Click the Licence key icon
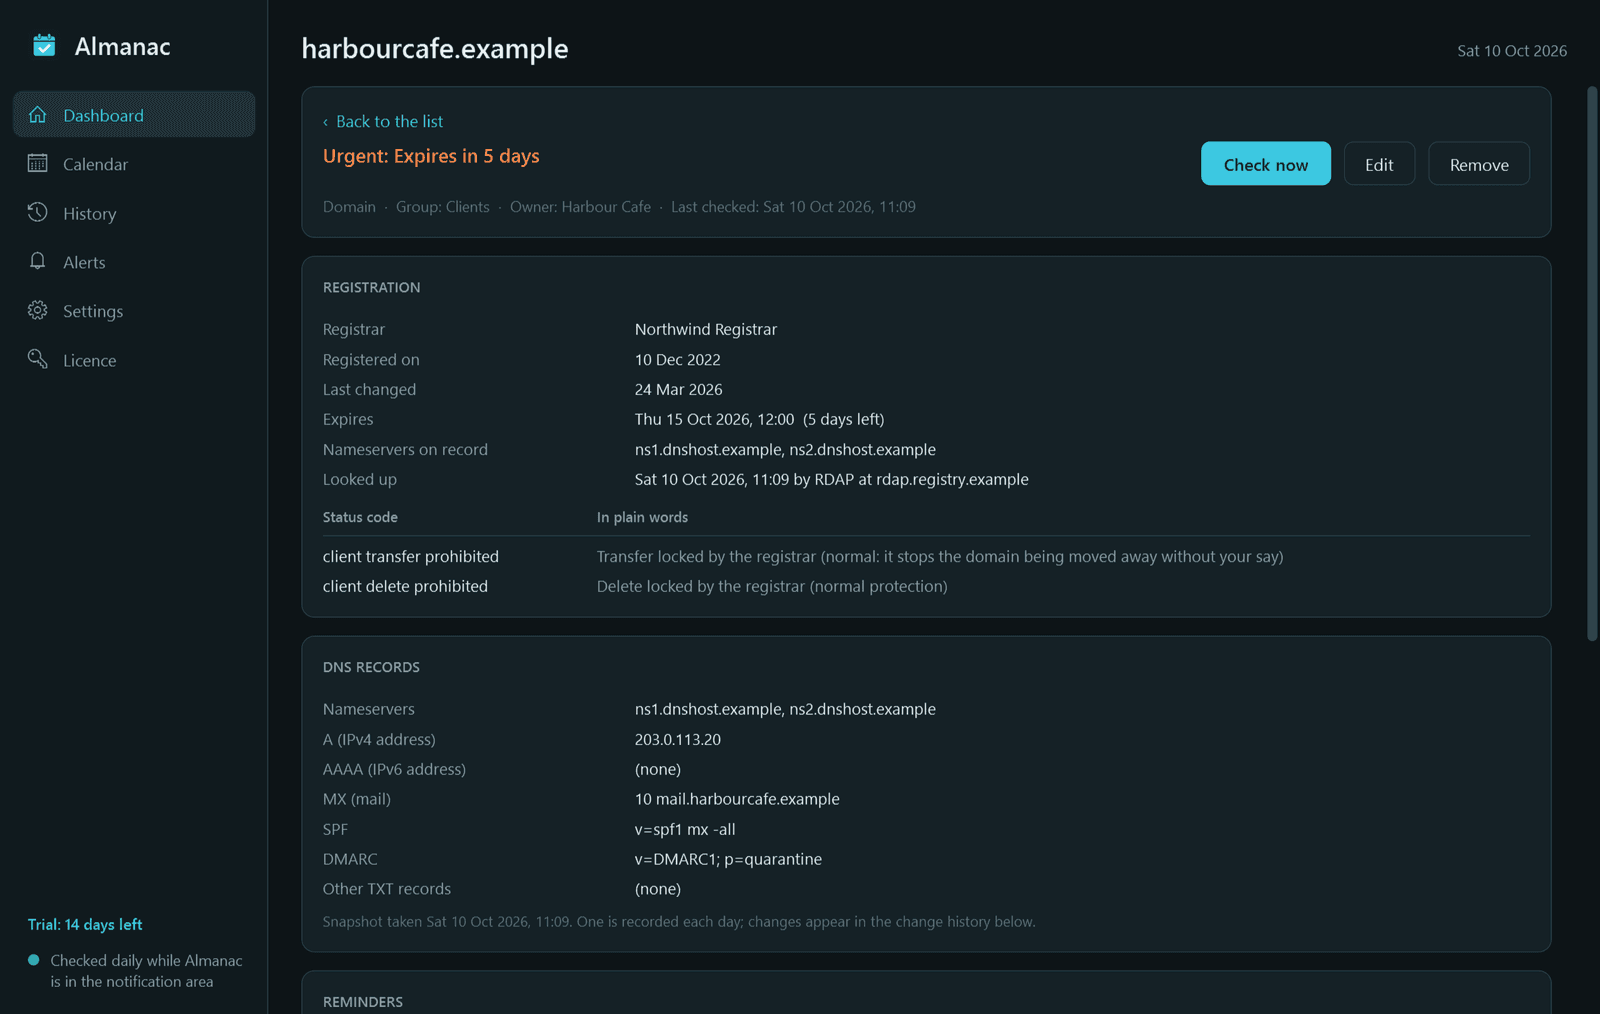This screenshot has height=1014, width=1600. pyautogui.click(x=38, y=359)
